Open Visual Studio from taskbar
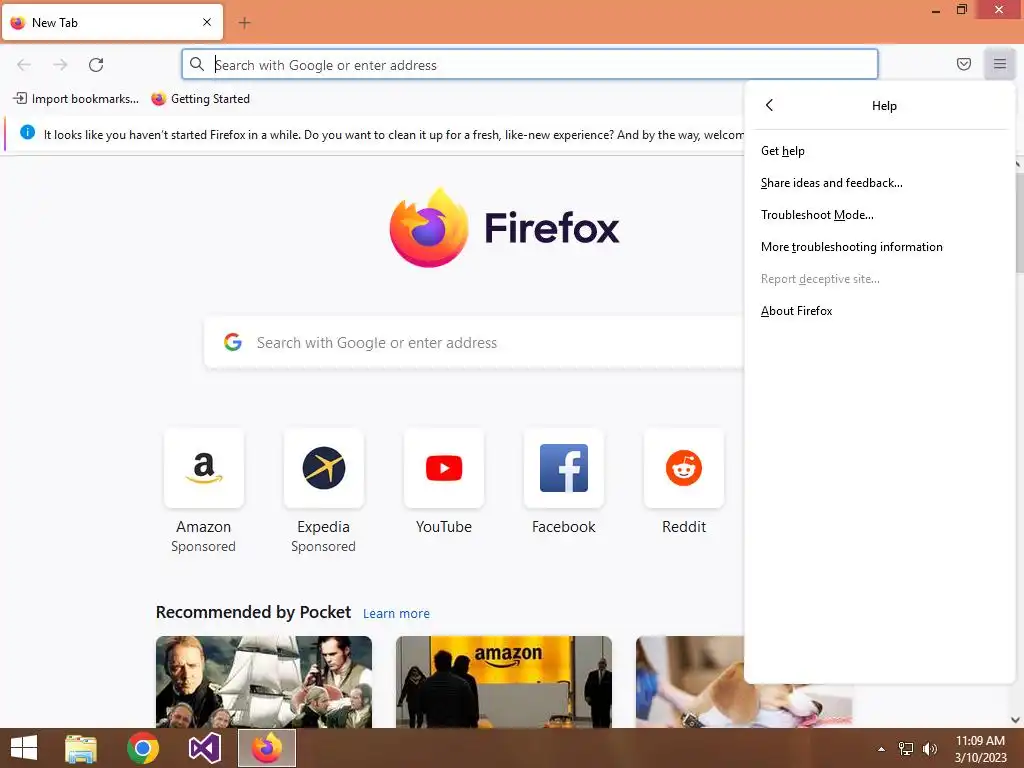The width and height of the screenshot is (1024, 768). tap(204, 748)
